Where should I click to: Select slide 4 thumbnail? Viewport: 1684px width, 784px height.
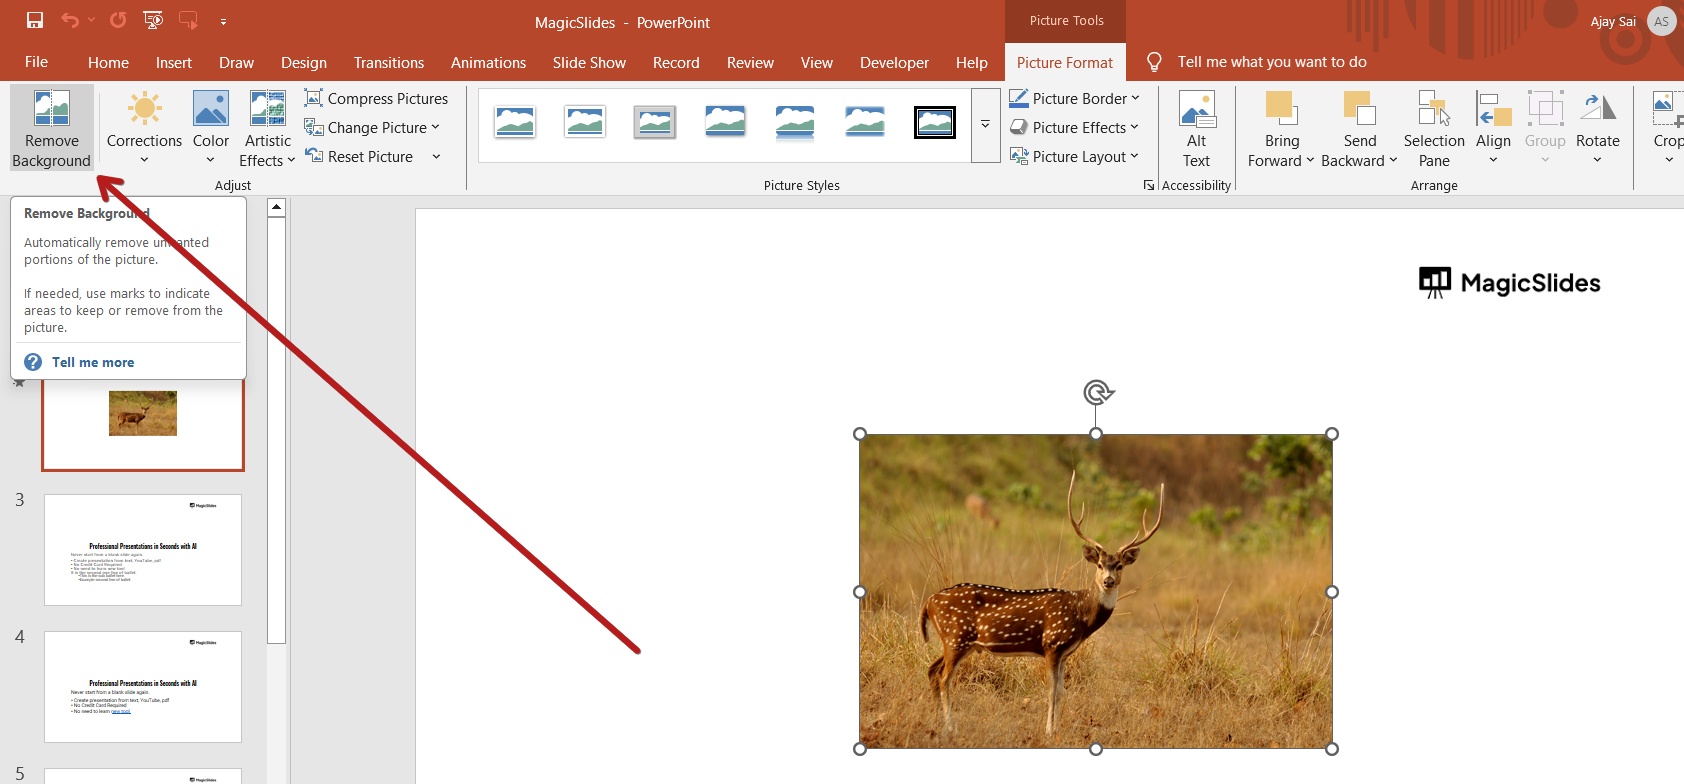click(x=143, y=687)
